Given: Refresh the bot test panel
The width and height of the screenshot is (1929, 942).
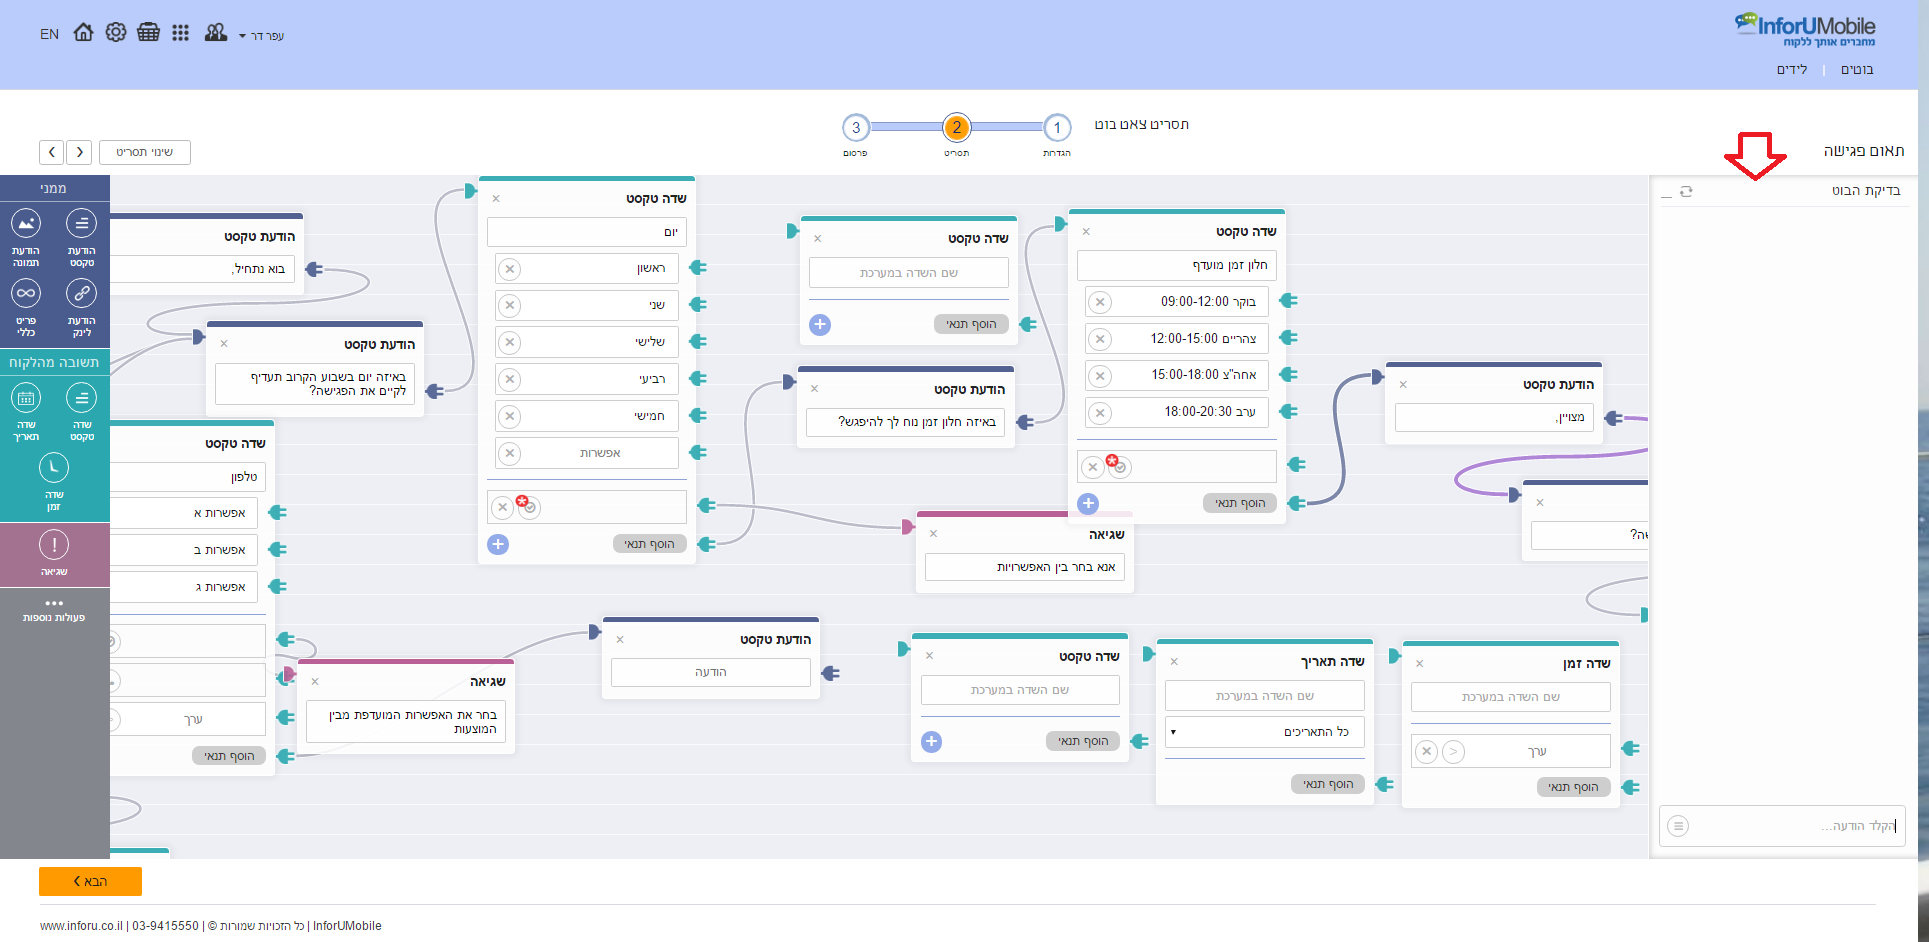Looking at the screenshot, I should pos(1686,191).
